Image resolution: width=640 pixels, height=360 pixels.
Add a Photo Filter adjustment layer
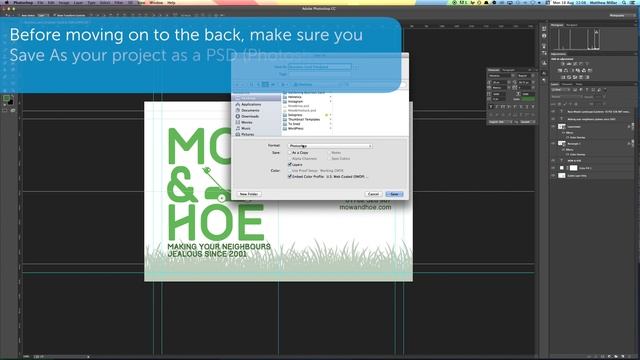point(578,71)
